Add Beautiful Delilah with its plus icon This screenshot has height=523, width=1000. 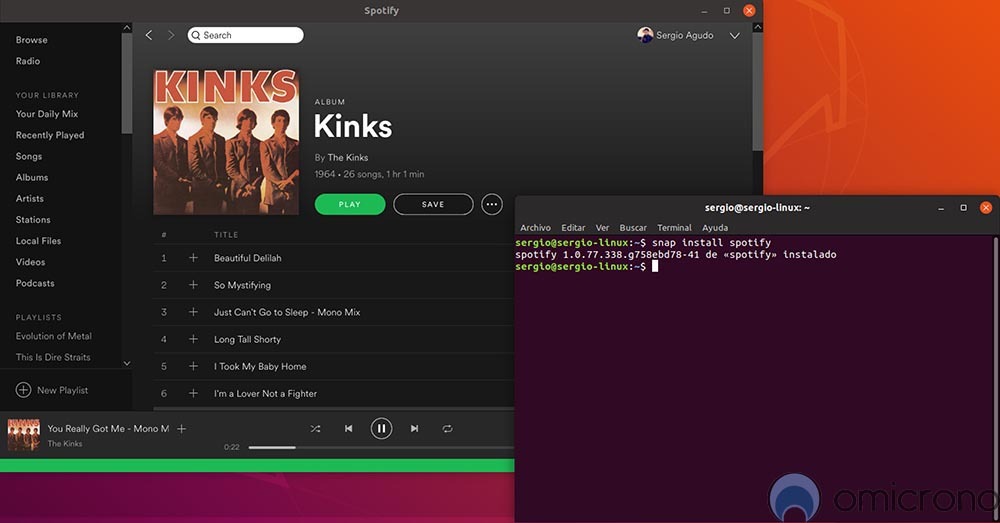coord(193,258)
